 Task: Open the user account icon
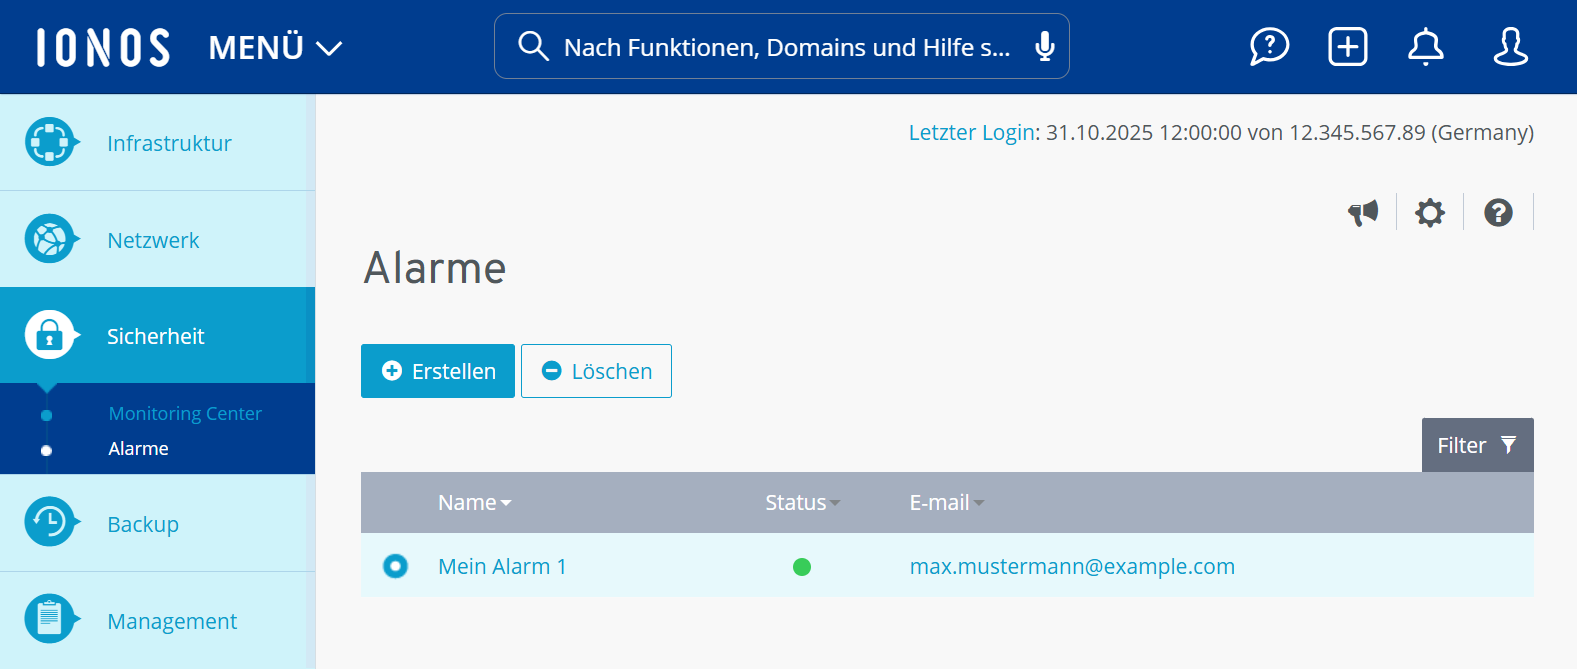[x=1510, y=46]
